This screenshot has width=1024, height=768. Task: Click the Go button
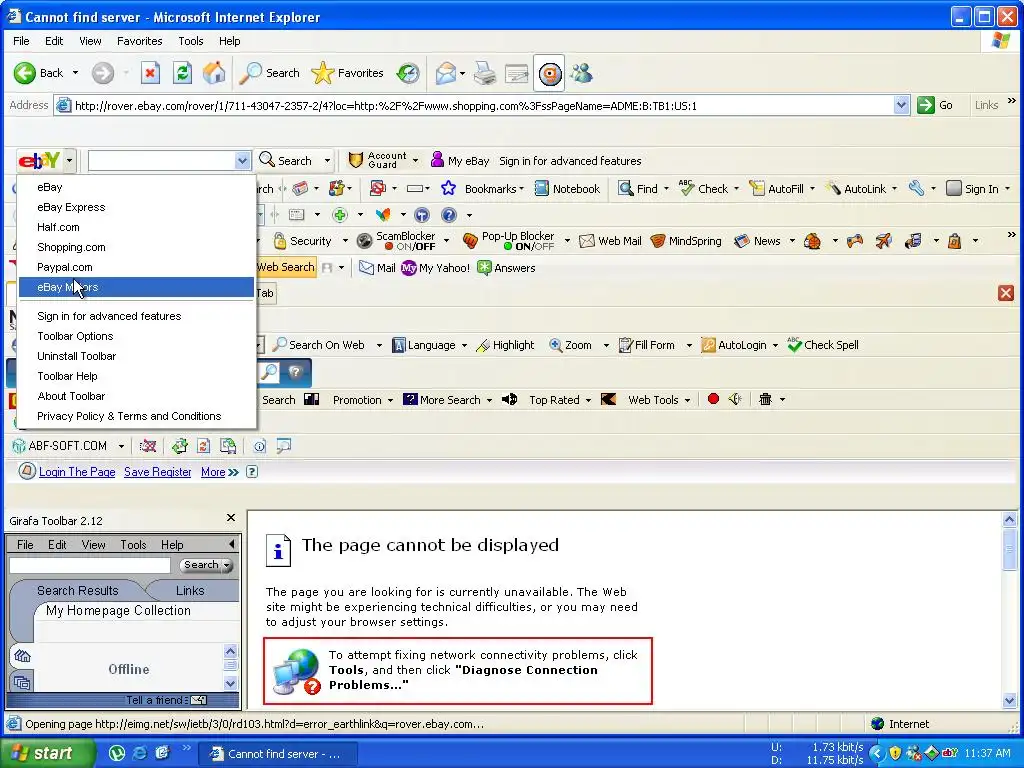point(935,105)
